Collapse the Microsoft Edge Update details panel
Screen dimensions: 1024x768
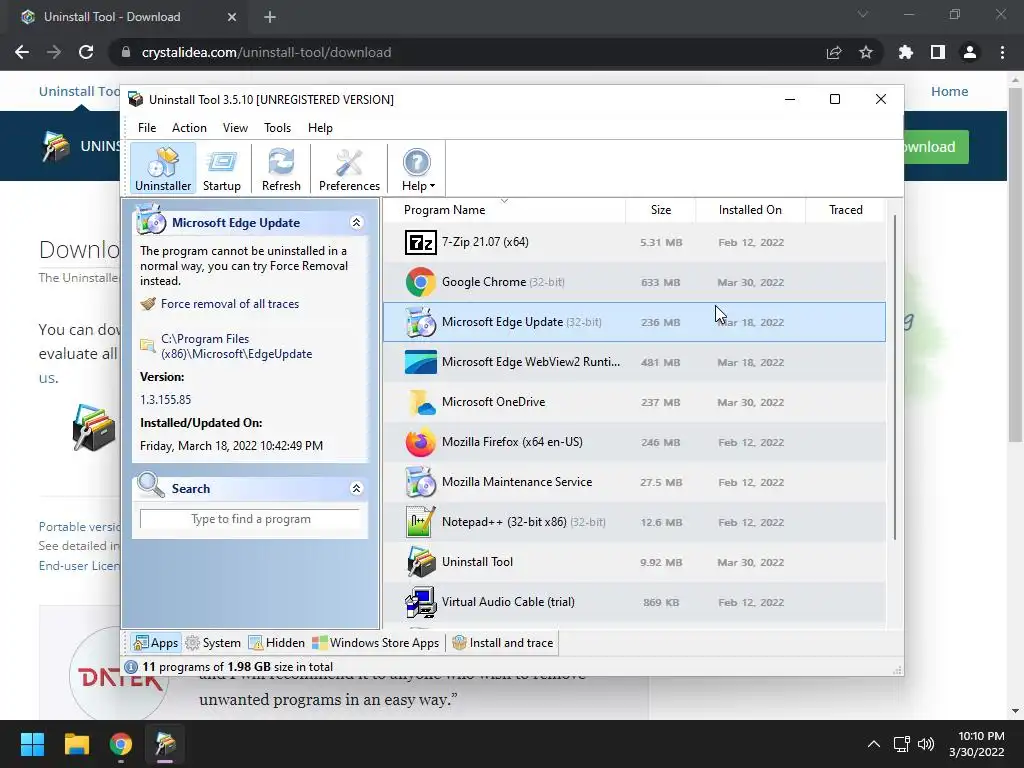357,223
